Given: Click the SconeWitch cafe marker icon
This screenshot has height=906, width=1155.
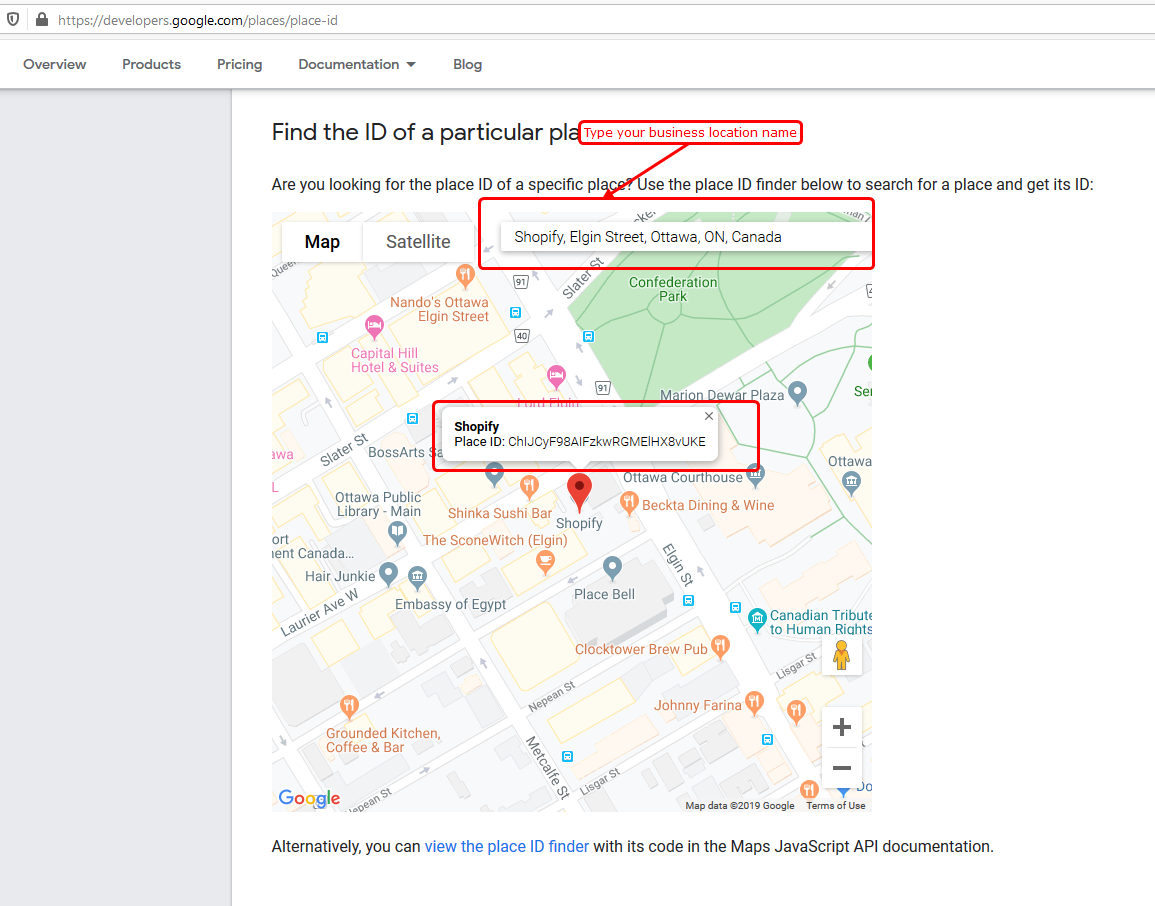Looking at the screenshot, I should tap(545, 563).
